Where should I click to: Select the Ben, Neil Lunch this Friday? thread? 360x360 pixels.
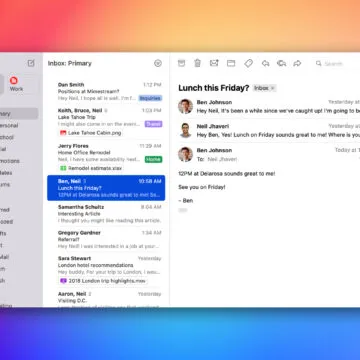click(106, 188)
